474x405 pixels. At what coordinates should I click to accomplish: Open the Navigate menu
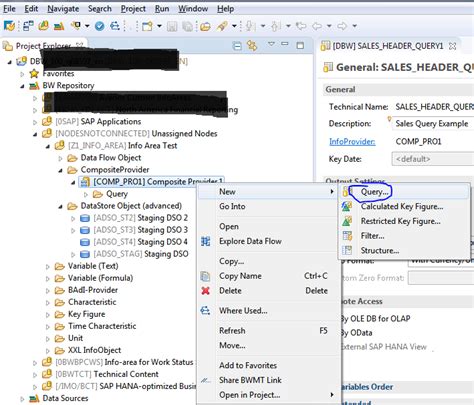(63, 9)
